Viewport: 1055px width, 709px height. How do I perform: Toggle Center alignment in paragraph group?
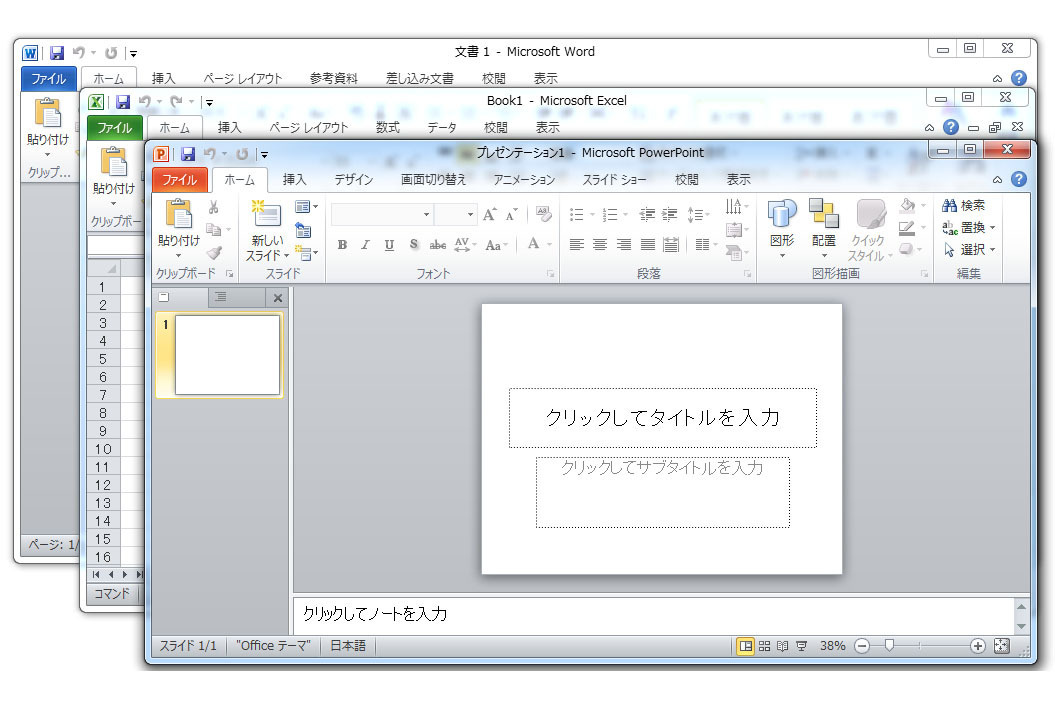point(600,245)
